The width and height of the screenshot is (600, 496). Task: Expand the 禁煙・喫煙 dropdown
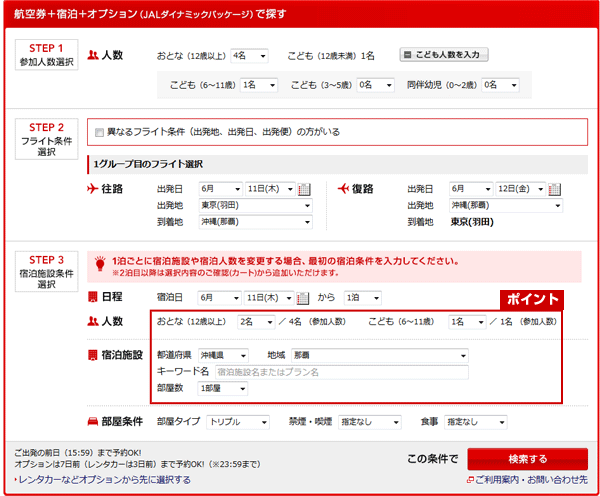(368, 422)
